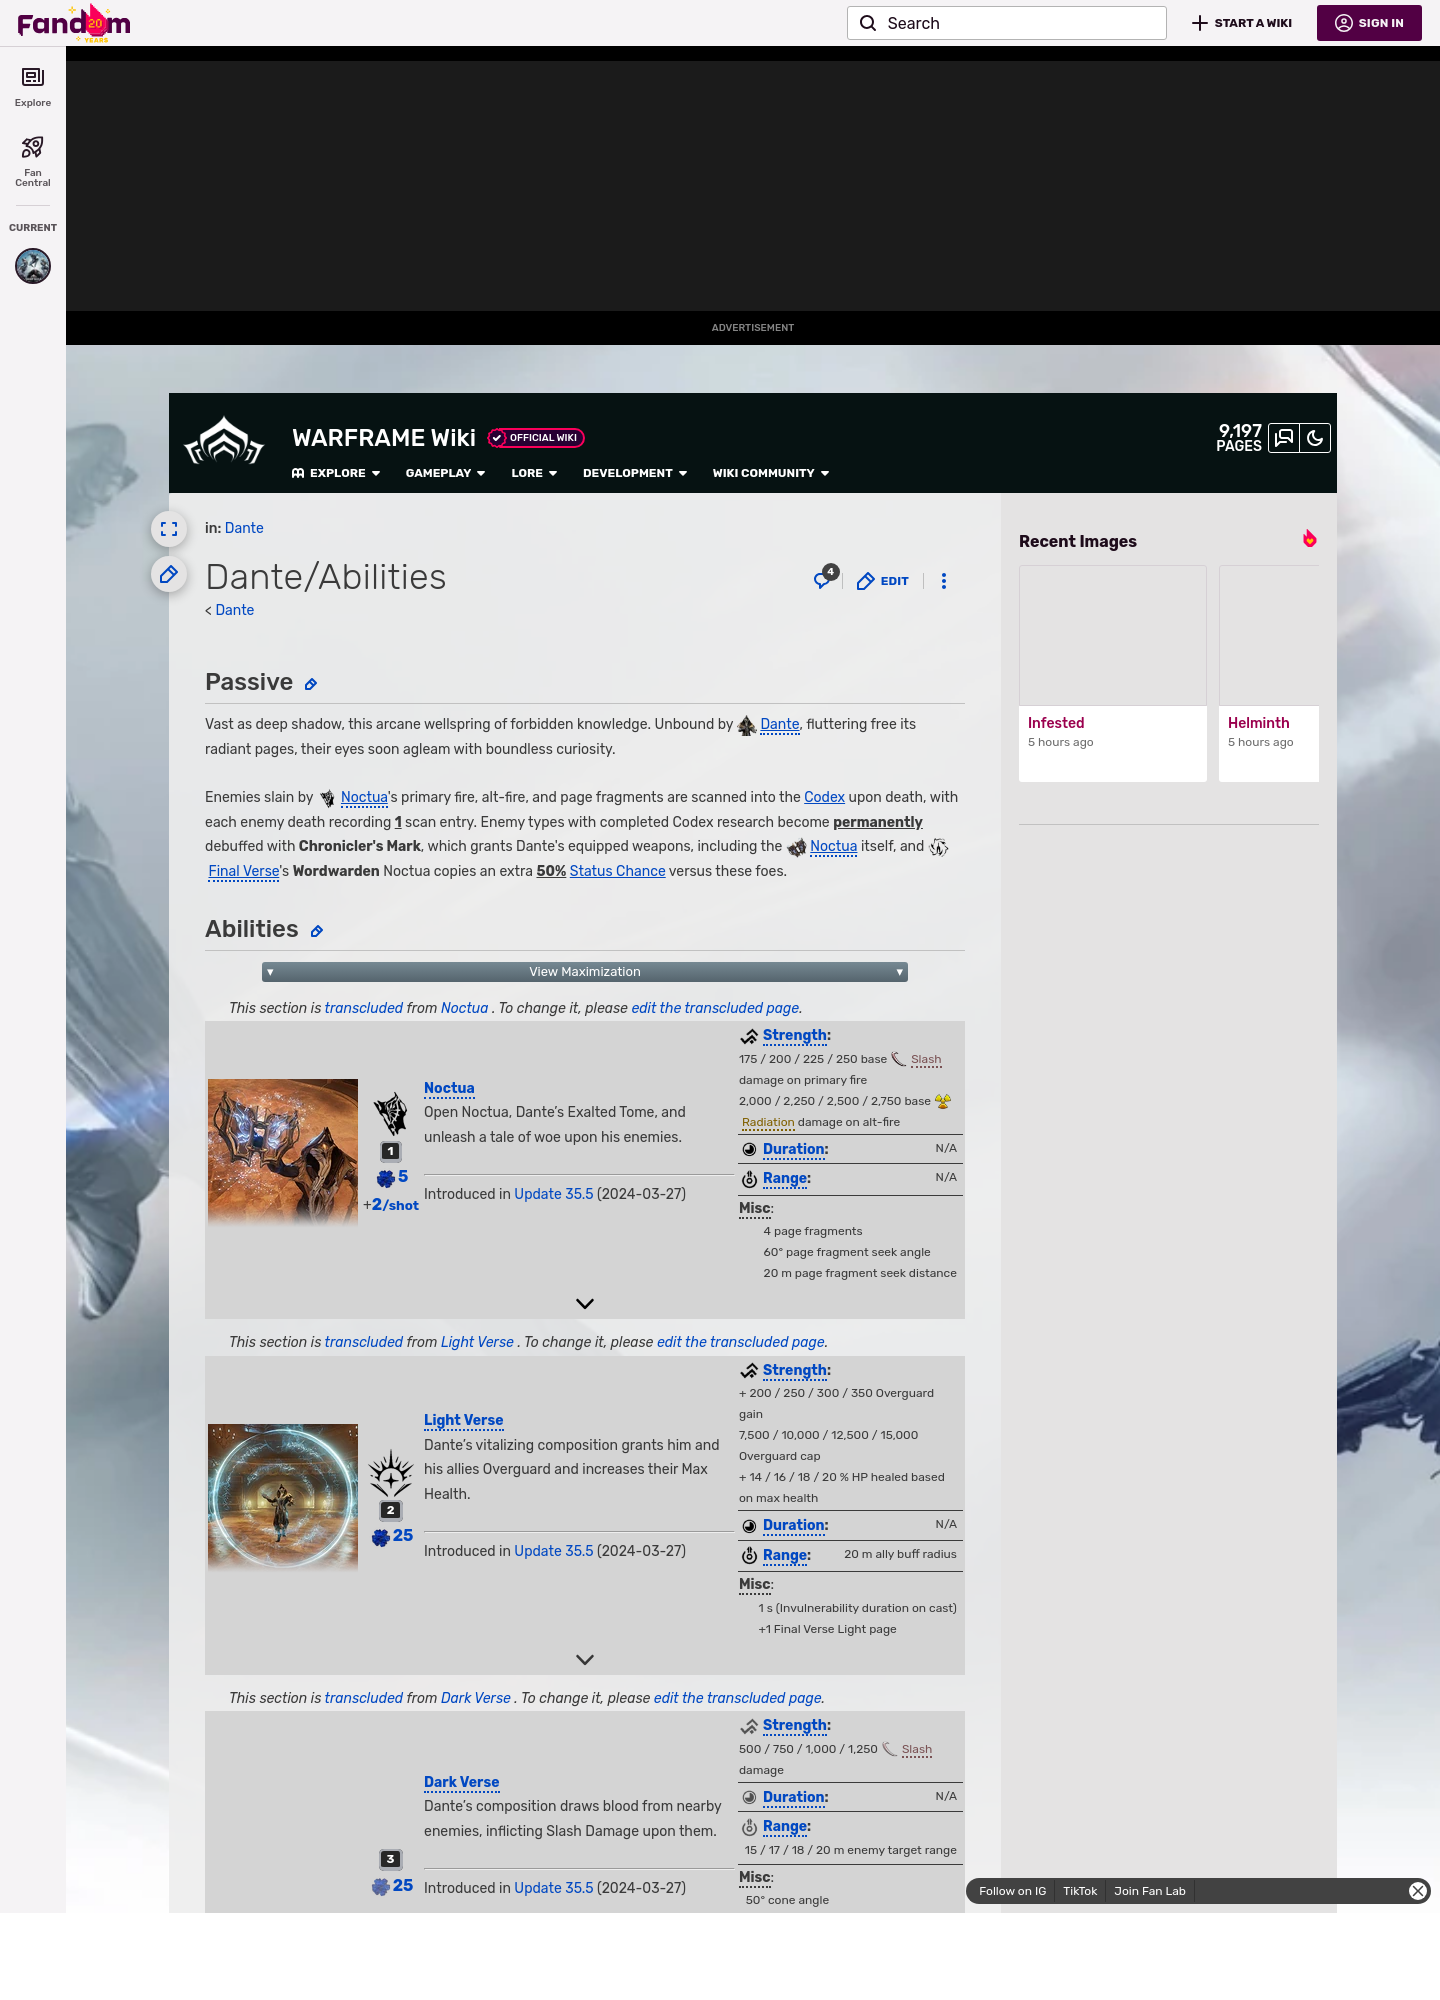Image resolution: width=1440 pixels, height=2000 pixels.
Task: Click the Slash icon in Noctua strength
Action: 899,1059
